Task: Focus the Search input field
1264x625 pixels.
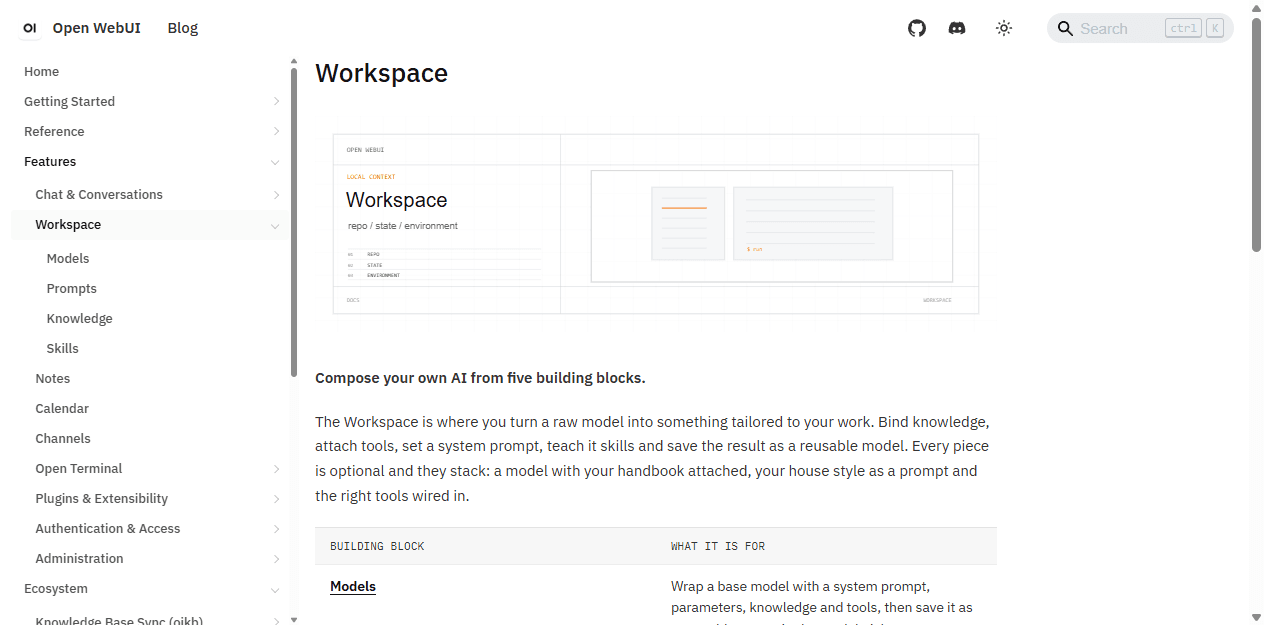Action: coord(1140,28)
